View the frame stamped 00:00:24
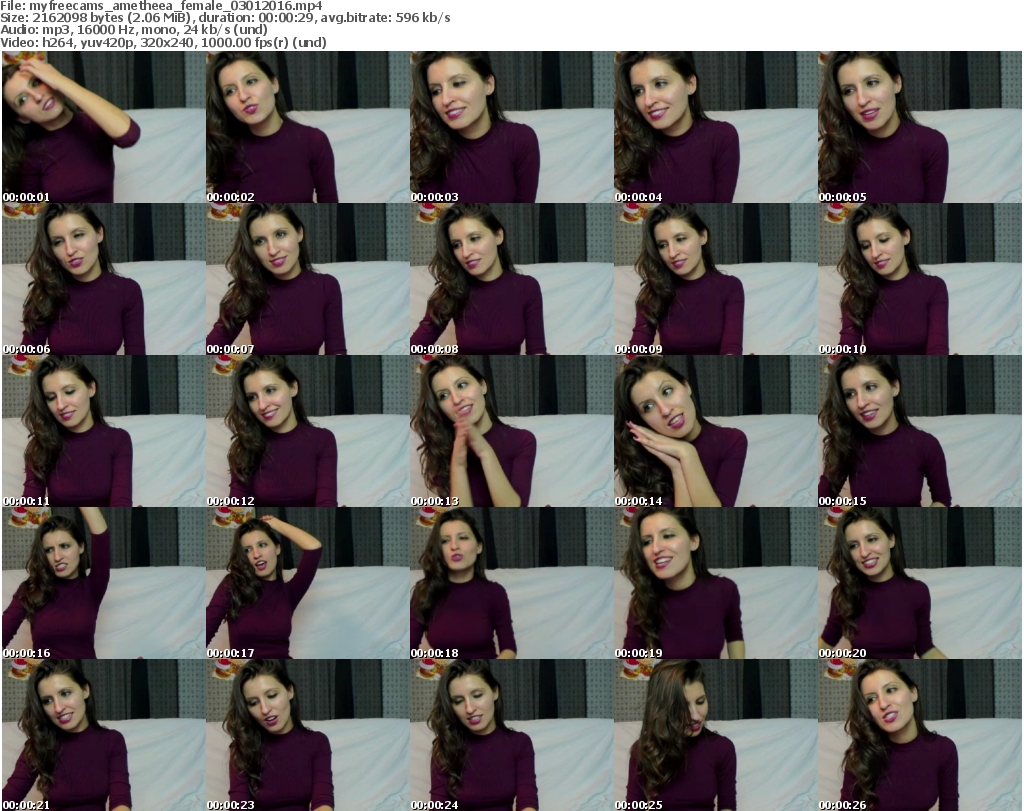 (x=511, y=735)
